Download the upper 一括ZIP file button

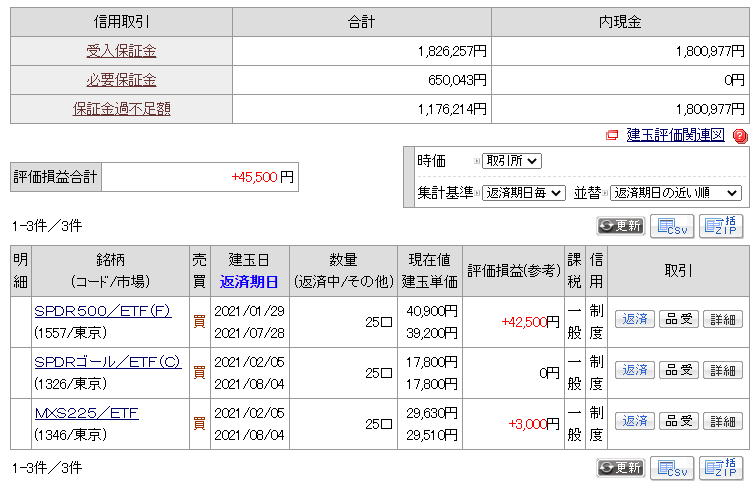(x=721, y=226)
